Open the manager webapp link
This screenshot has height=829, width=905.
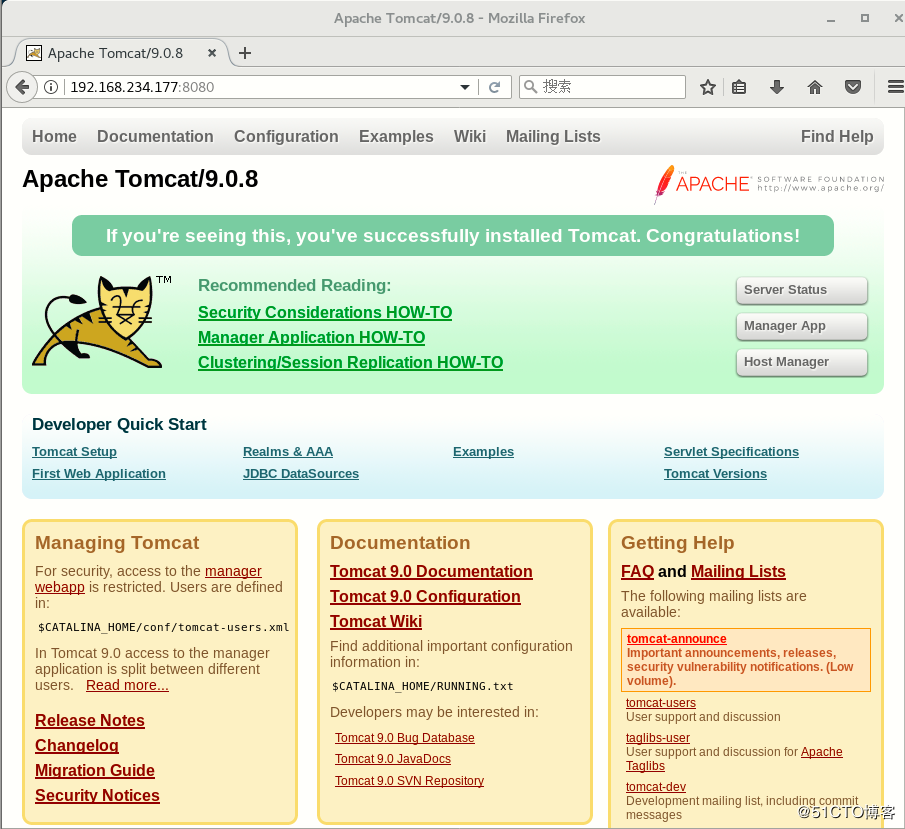pyautogui.click(x=233, y=571)
